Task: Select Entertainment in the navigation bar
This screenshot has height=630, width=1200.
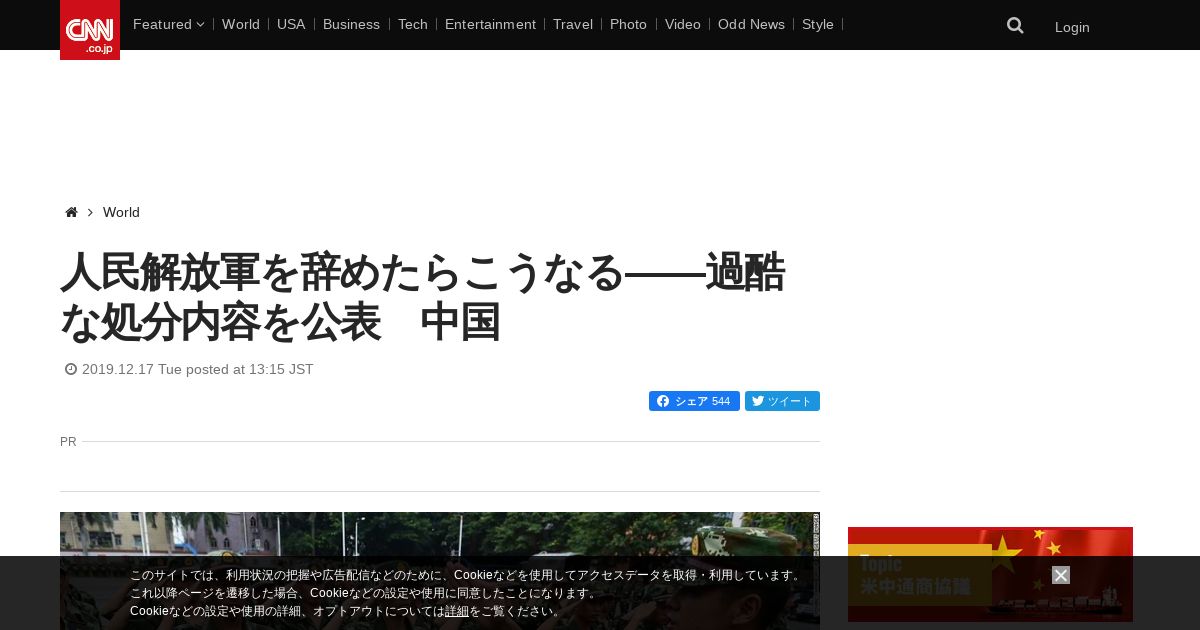Action: point(490,24)
